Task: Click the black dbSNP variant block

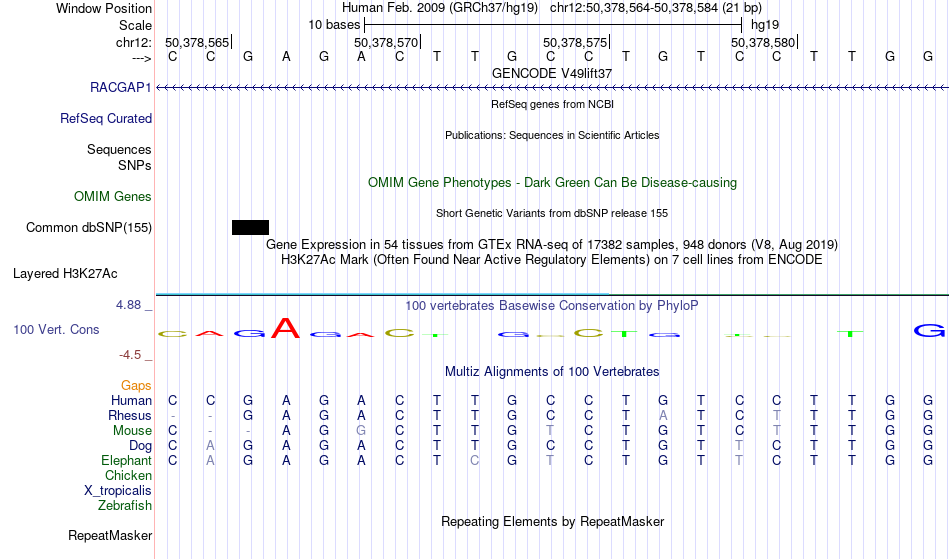Action: tap(250, 227)
